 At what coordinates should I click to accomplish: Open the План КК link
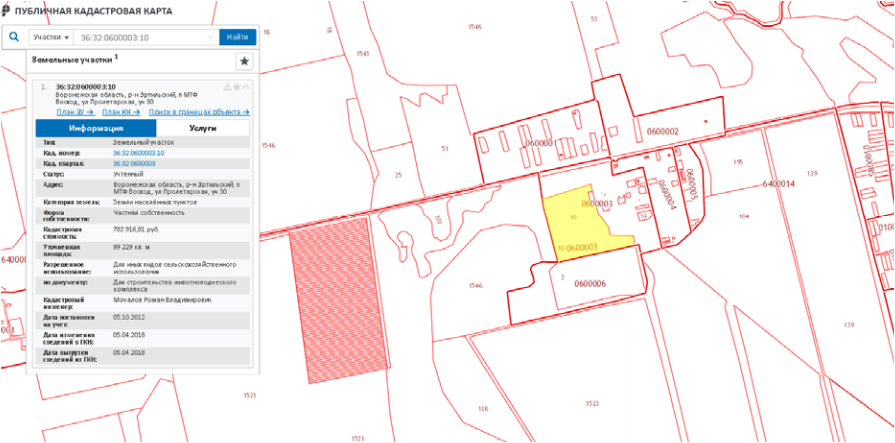(121, 112)
